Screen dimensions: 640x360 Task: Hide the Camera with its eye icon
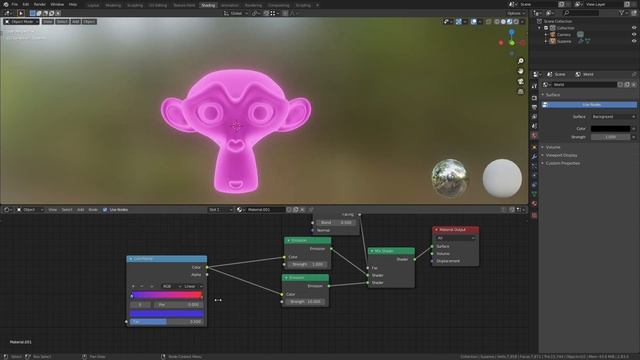tap(634, 35)
